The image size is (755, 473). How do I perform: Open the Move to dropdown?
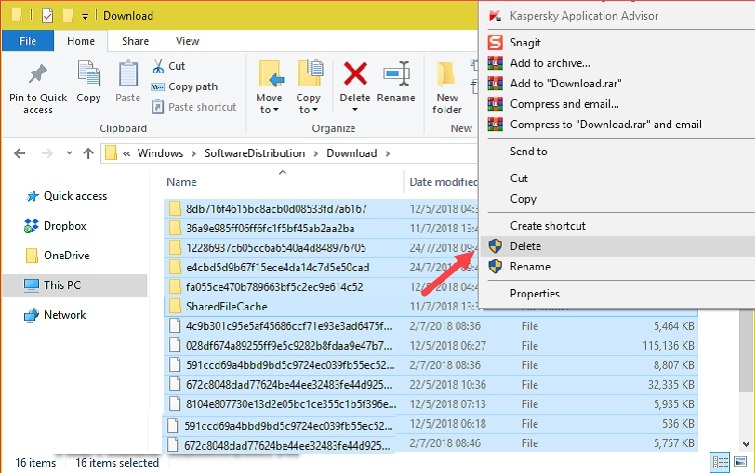pyautogui.click(x=269, y=103)
